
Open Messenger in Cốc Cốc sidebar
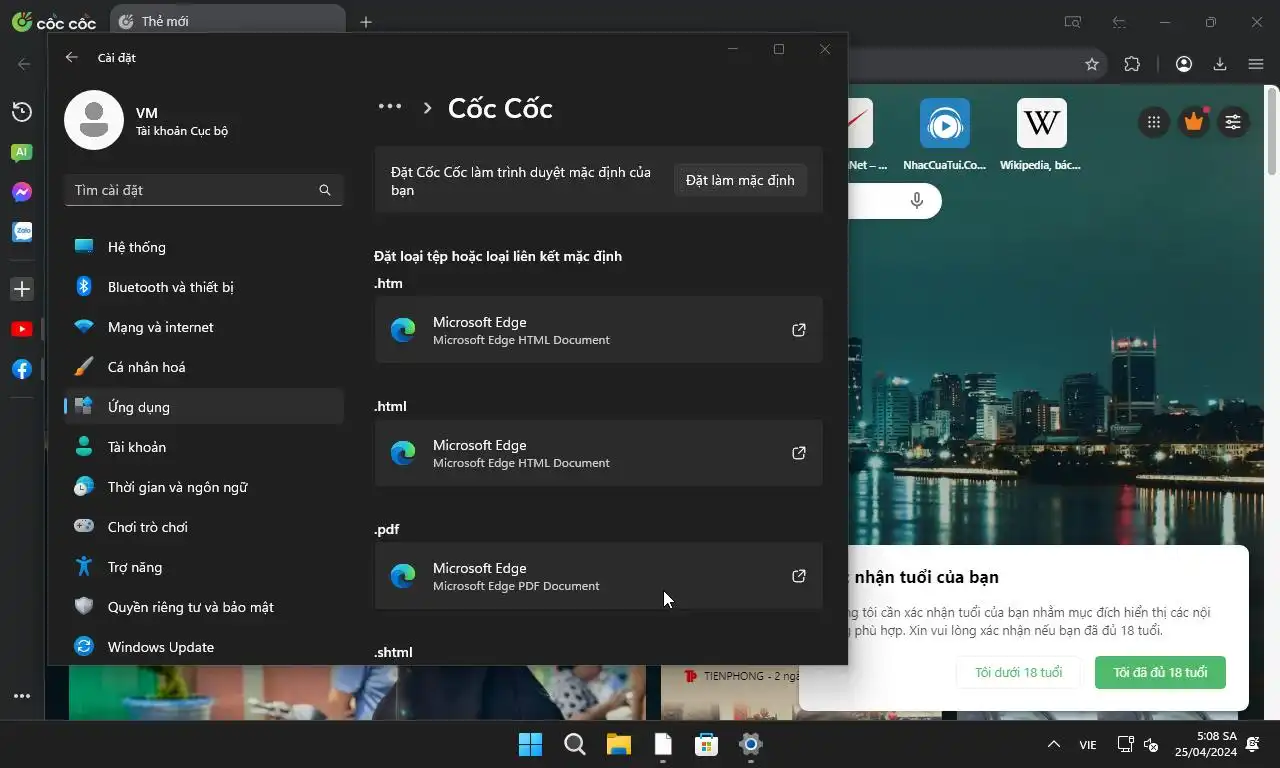click(21, 192)
